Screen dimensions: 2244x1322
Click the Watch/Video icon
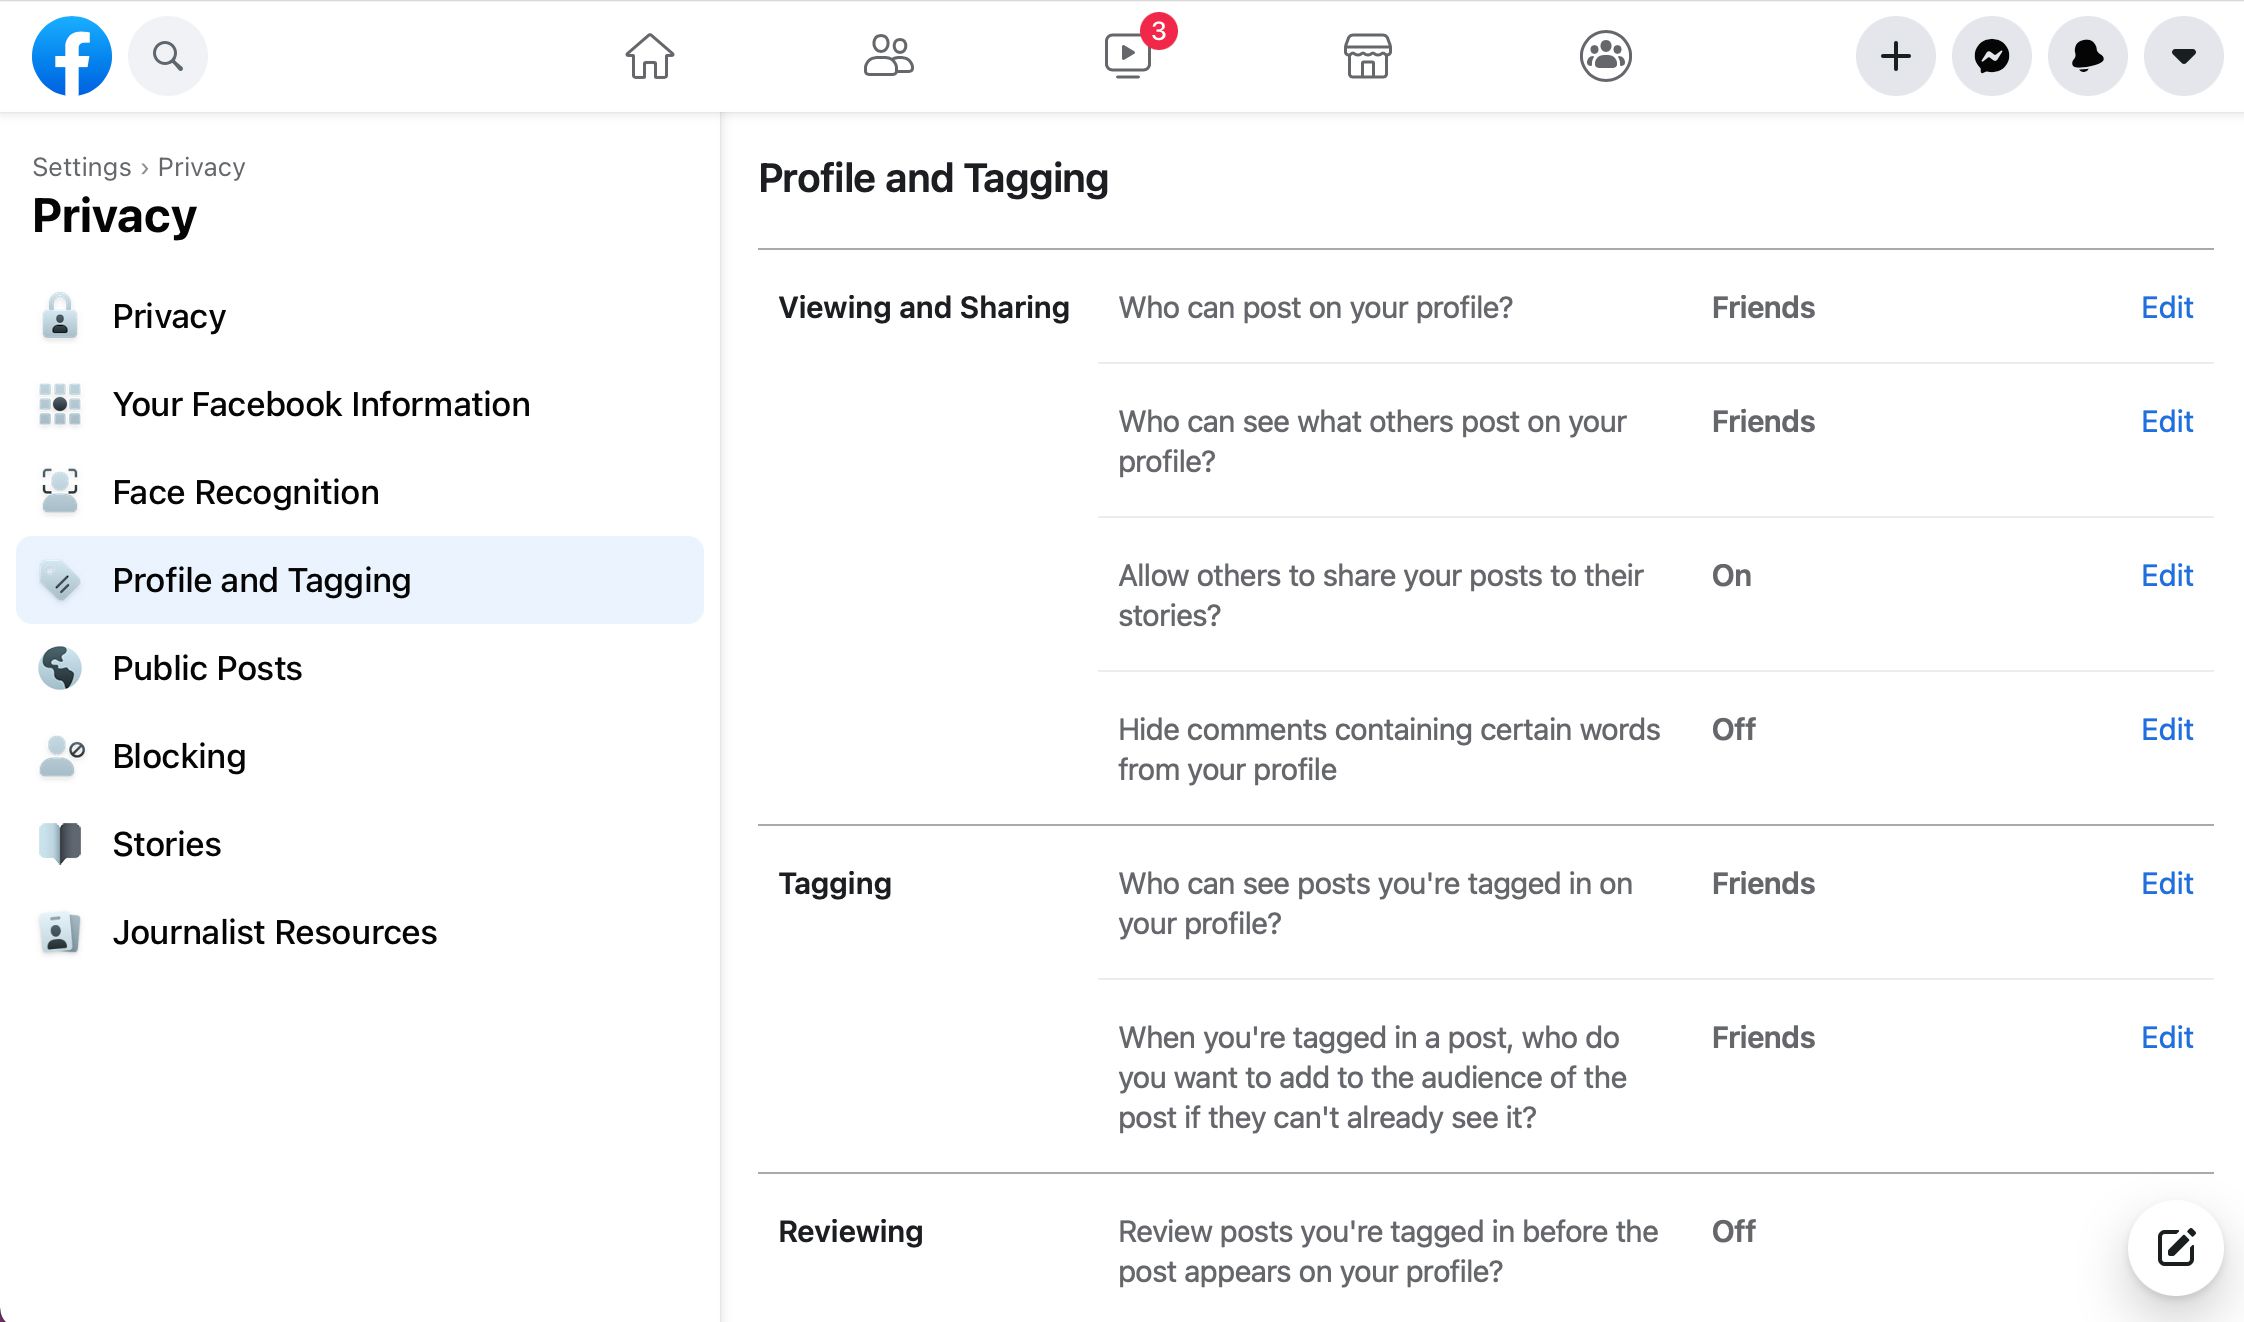[x=1127, y=57]
